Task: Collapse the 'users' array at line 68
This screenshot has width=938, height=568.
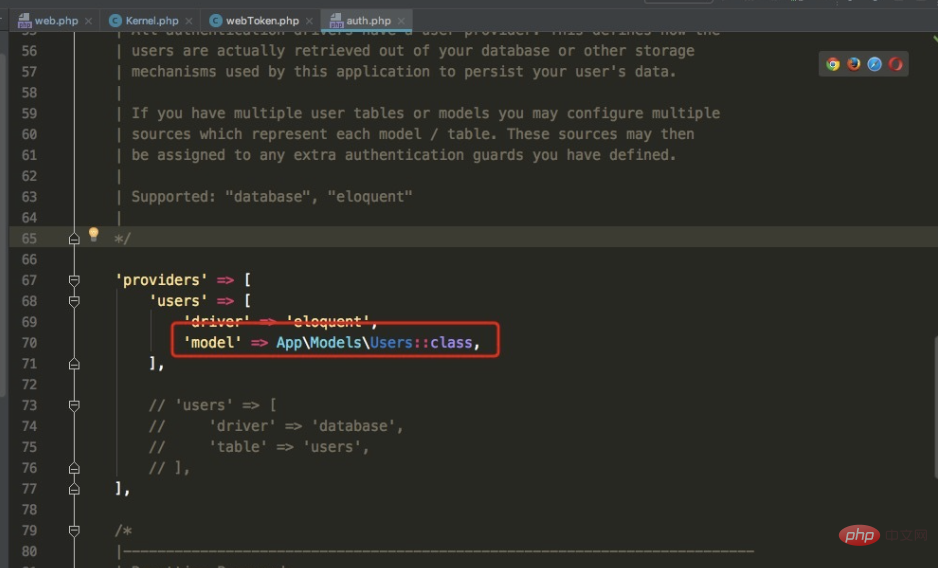Action: 74,301
